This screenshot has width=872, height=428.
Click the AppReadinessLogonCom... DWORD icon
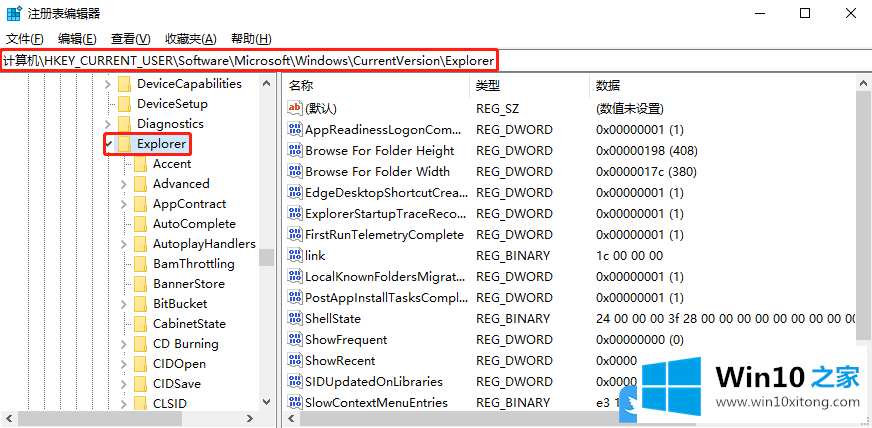[295, 130]
